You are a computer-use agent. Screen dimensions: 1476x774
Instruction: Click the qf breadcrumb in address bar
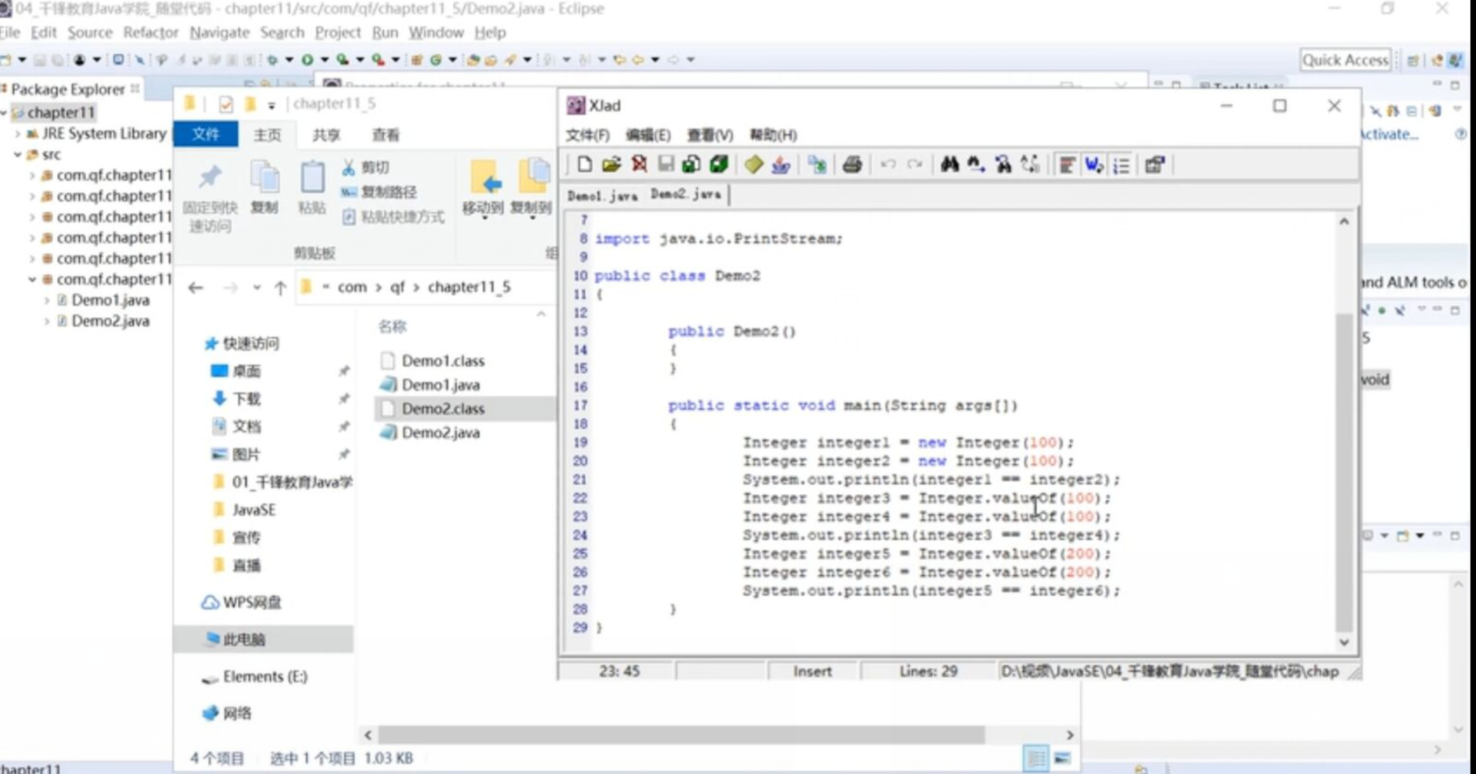[397, 287]
